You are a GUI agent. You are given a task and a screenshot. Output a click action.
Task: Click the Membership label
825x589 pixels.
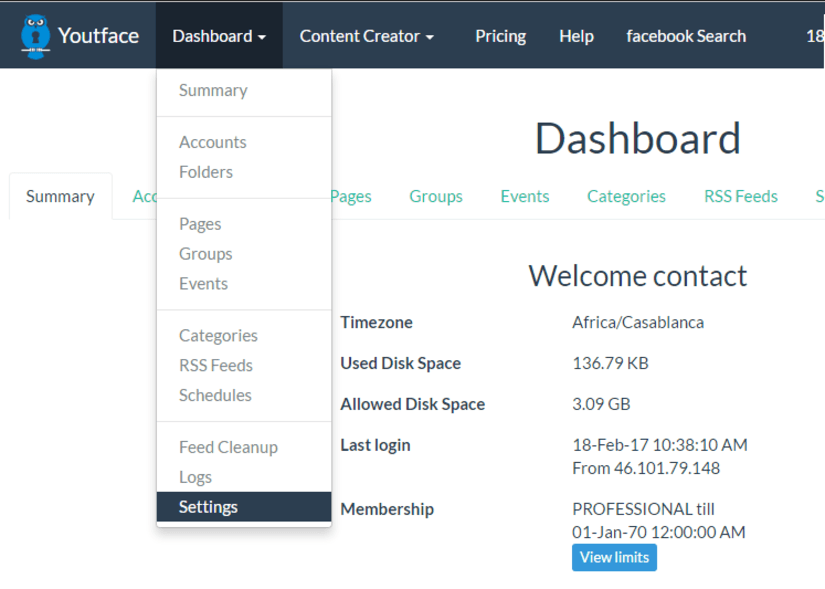(387, 510)
